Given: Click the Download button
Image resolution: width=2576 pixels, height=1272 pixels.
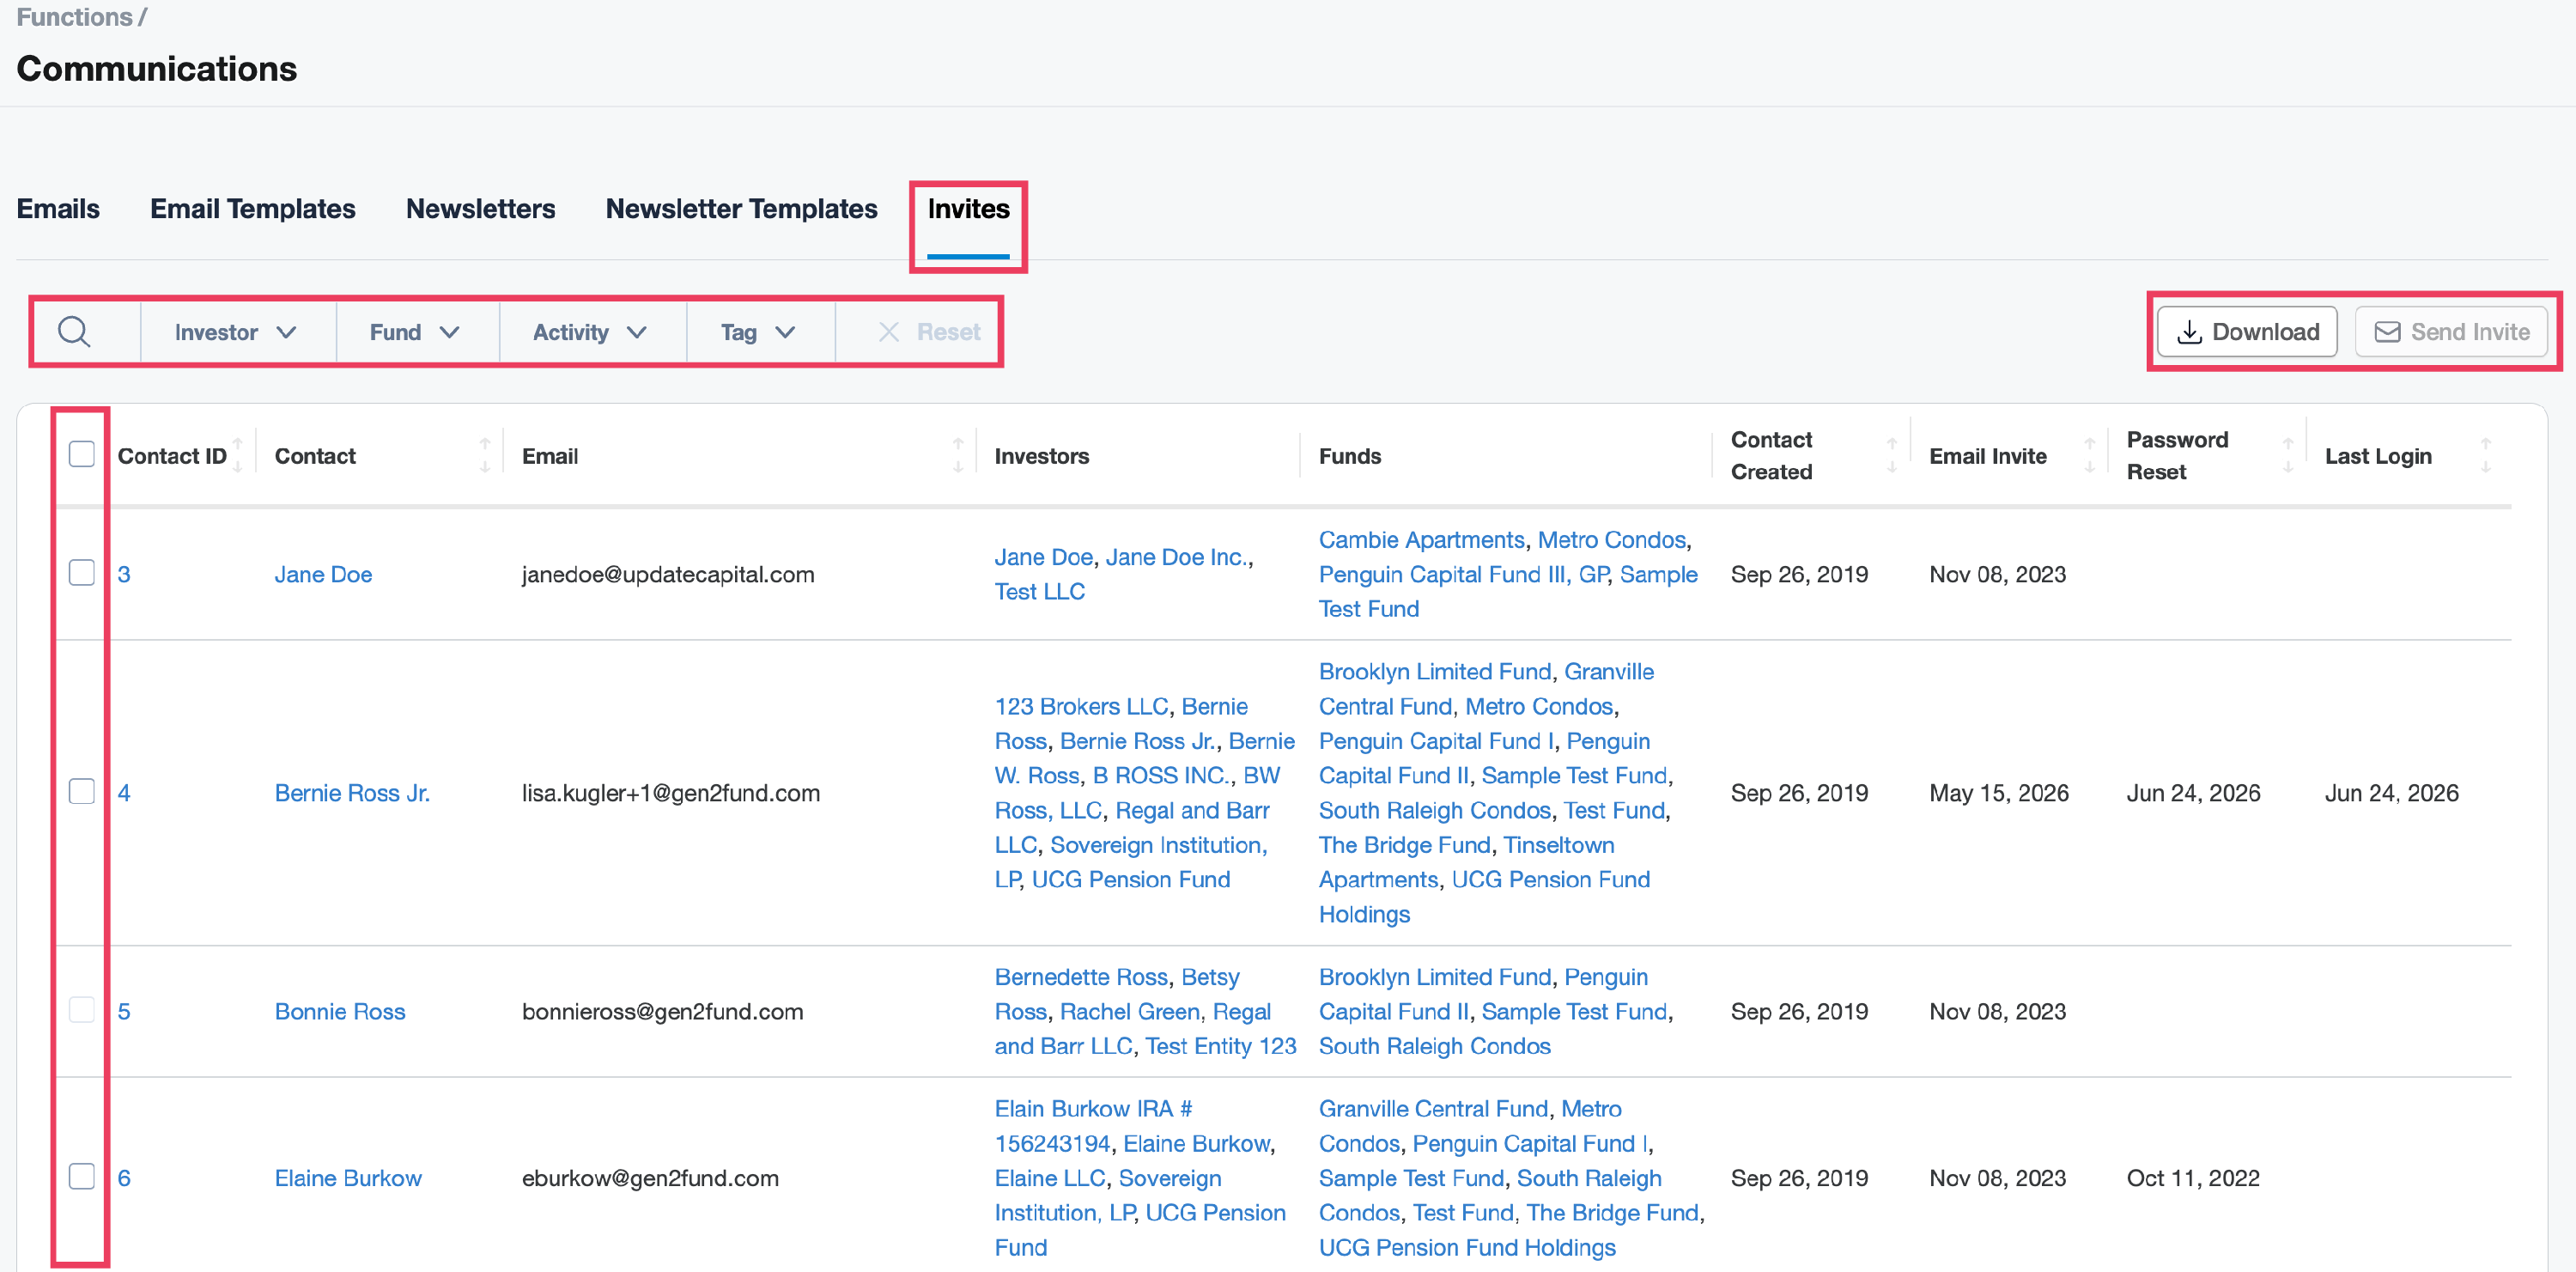Looking at the screenshot, I should coord(2247,332).
